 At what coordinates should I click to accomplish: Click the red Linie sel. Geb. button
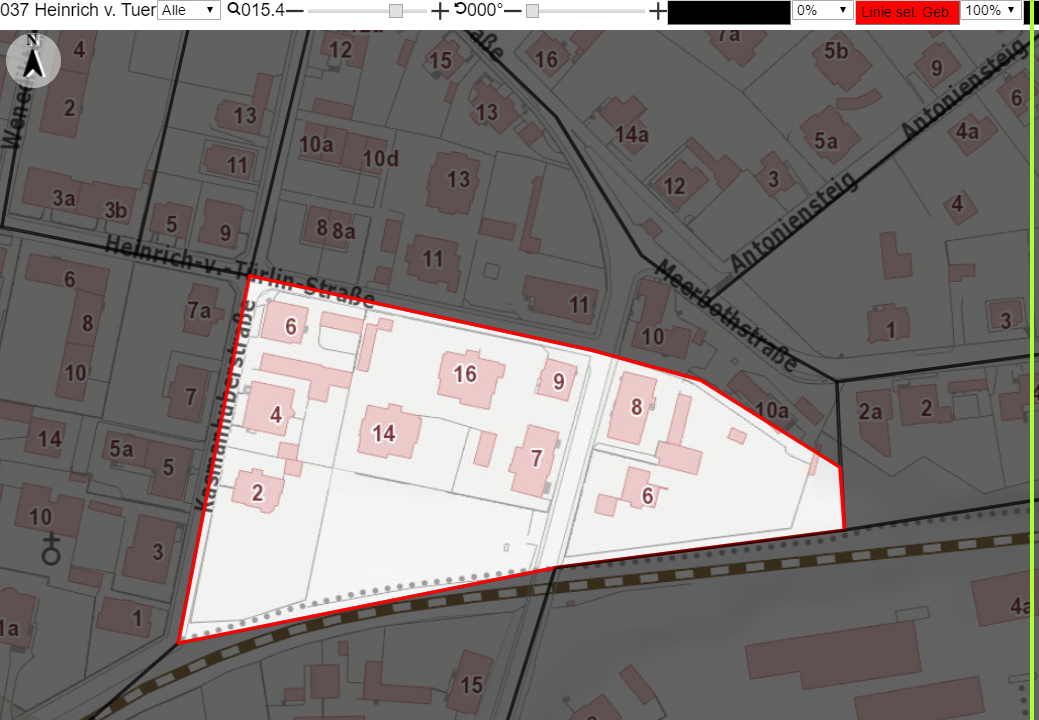tap(907, 12)
